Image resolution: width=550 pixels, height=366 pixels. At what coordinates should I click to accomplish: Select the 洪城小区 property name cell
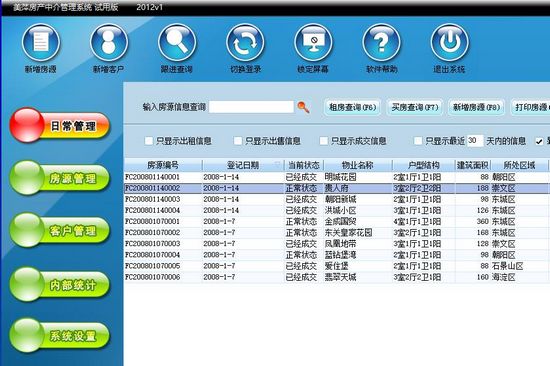(357, 211)
